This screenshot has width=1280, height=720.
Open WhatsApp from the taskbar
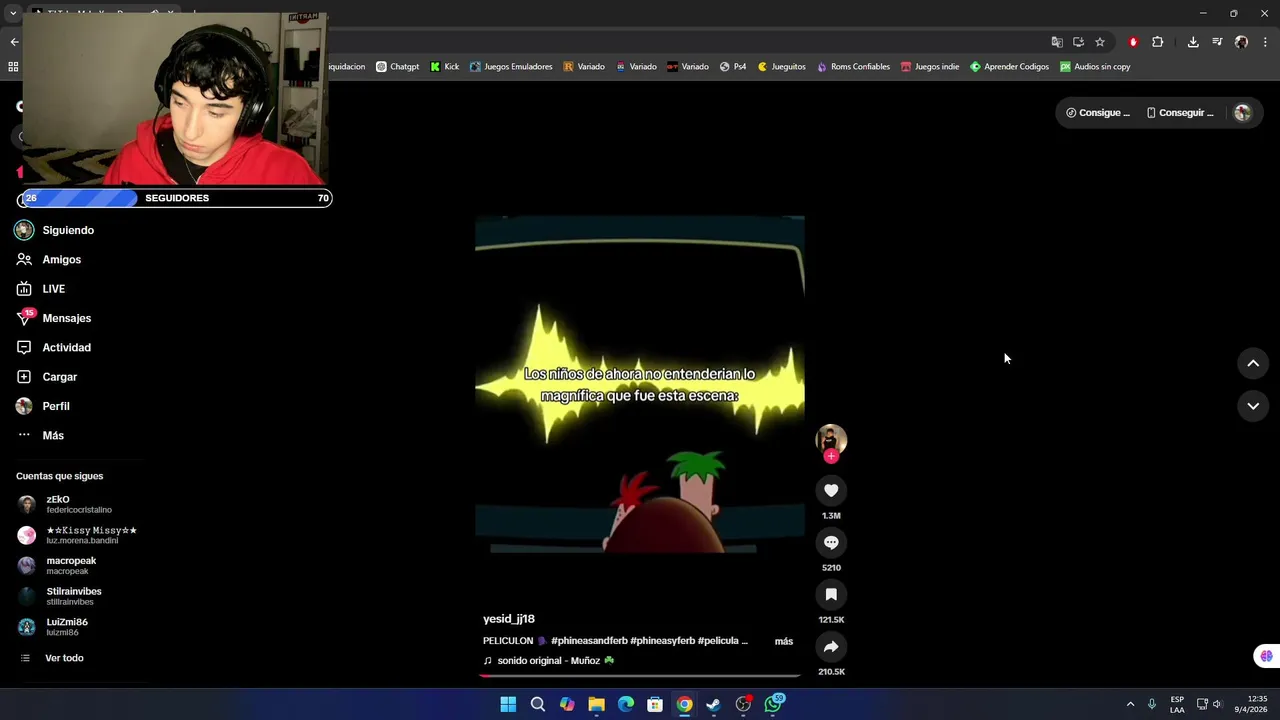773,704
